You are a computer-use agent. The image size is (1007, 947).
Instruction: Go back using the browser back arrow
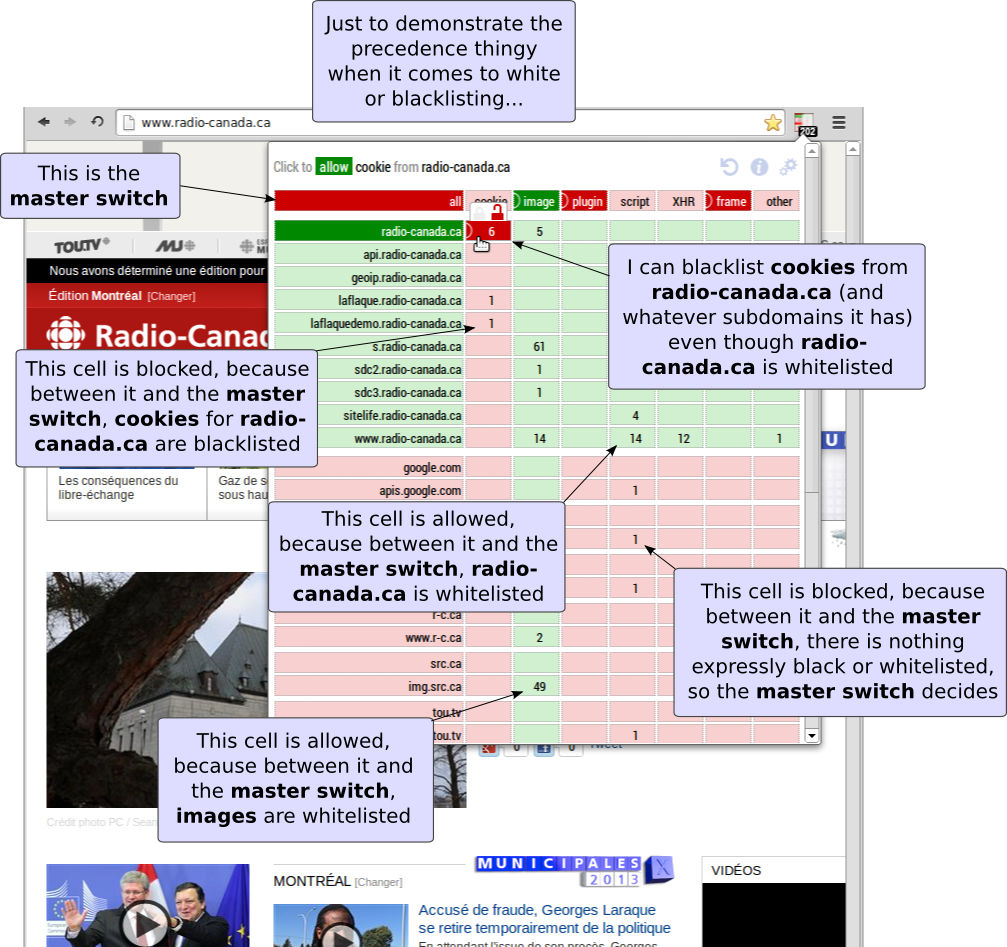pyautogui.click(x=43, y=122)
